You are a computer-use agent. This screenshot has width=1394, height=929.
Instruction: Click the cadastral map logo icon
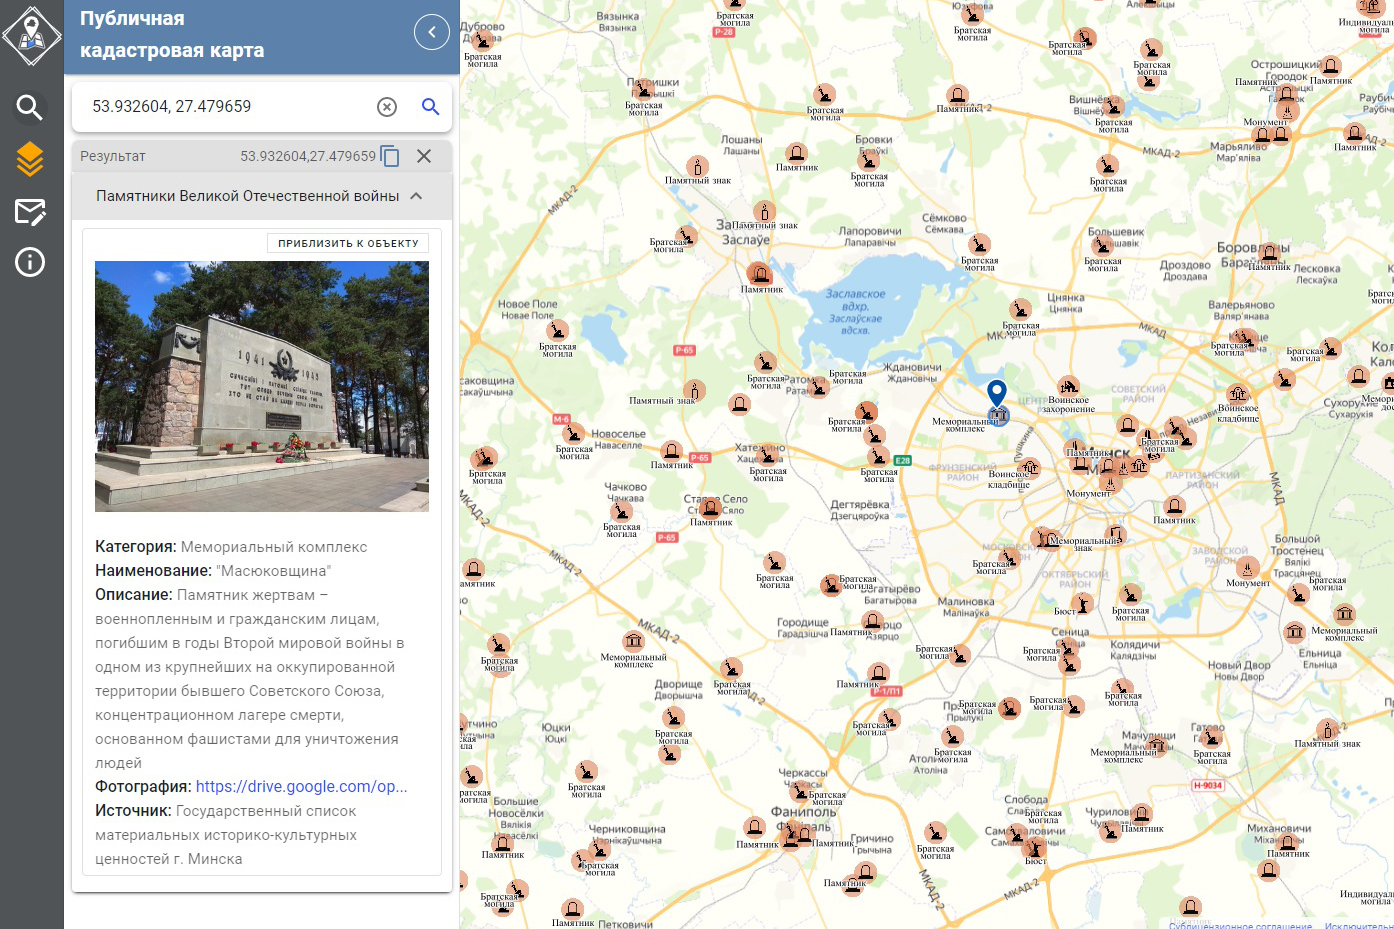(32, 36)
